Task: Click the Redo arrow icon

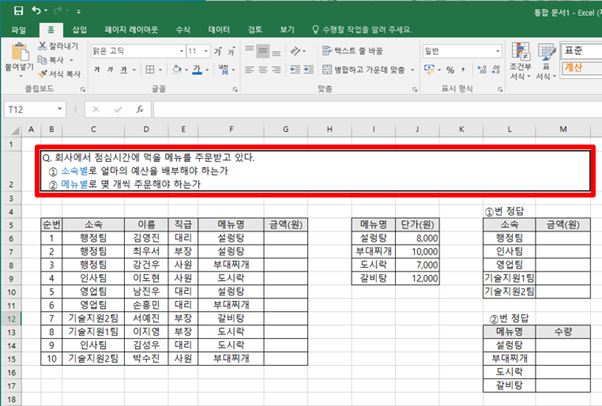Action: point(58,10)
